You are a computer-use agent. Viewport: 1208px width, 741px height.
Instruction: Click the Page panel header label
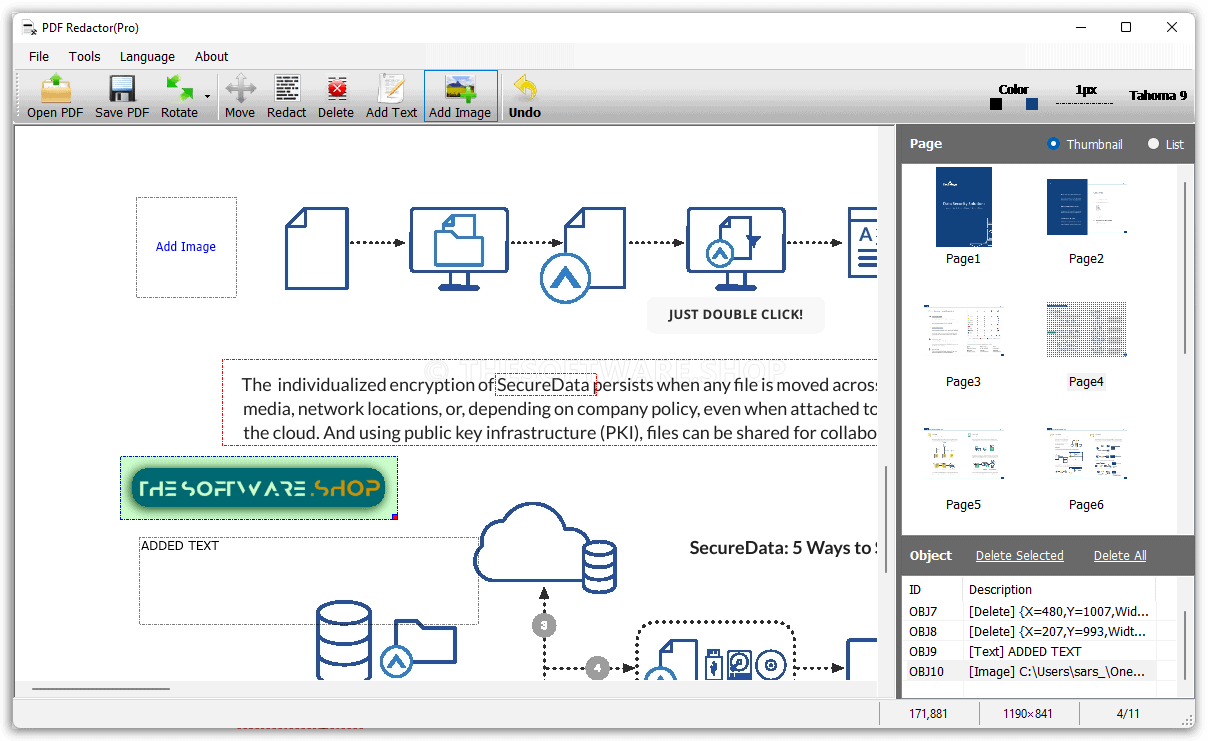coord(926,144)
